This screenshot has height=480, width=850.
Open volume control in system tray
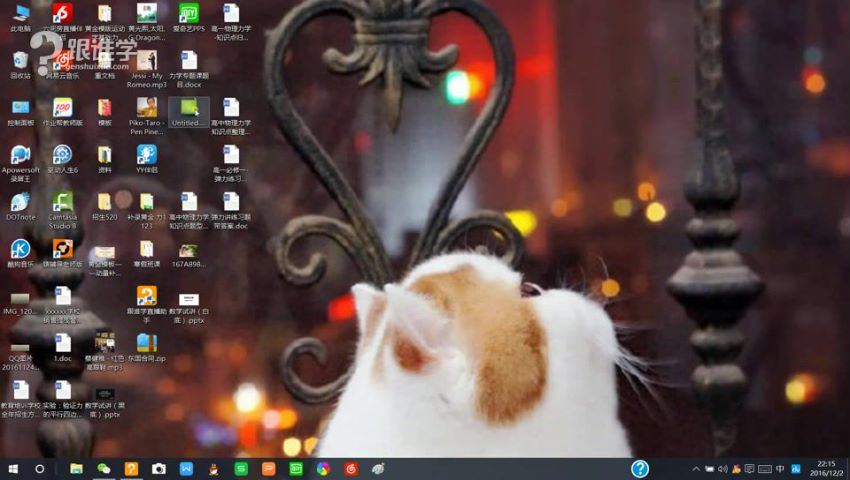pyautogui.click(x=723, y=469)
